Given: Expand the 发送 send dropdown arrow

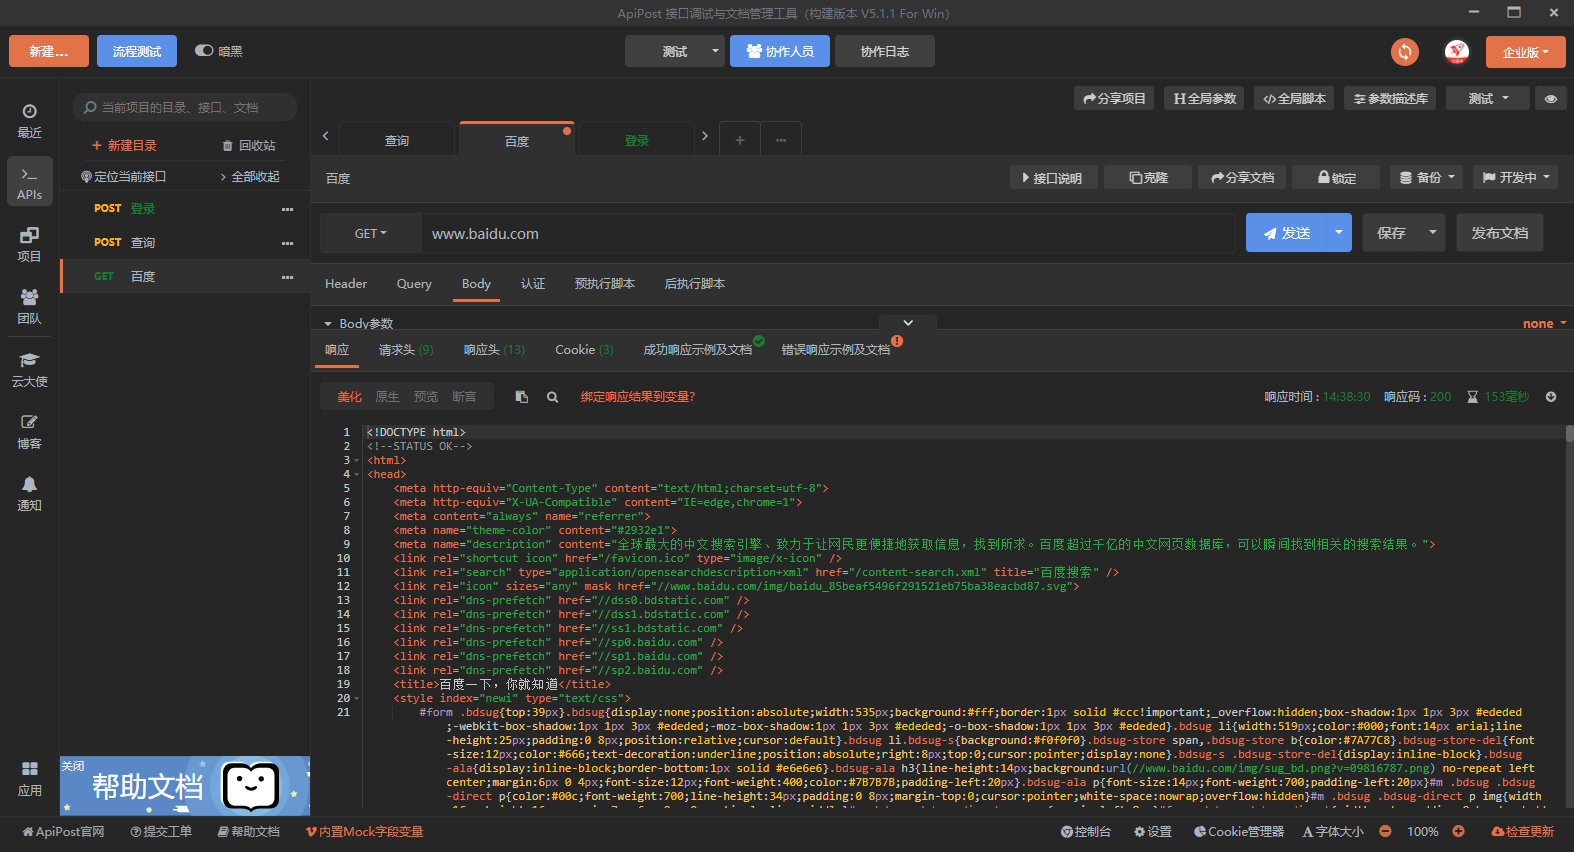Looking at the screenshot, I should (1338, 233).
